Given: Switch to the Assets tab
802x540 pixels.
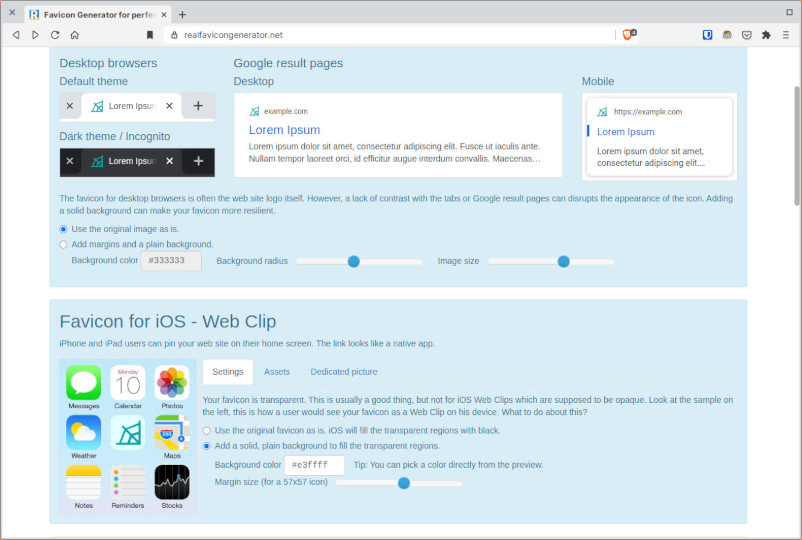Looking at the screenshot, I should point(277,372).
